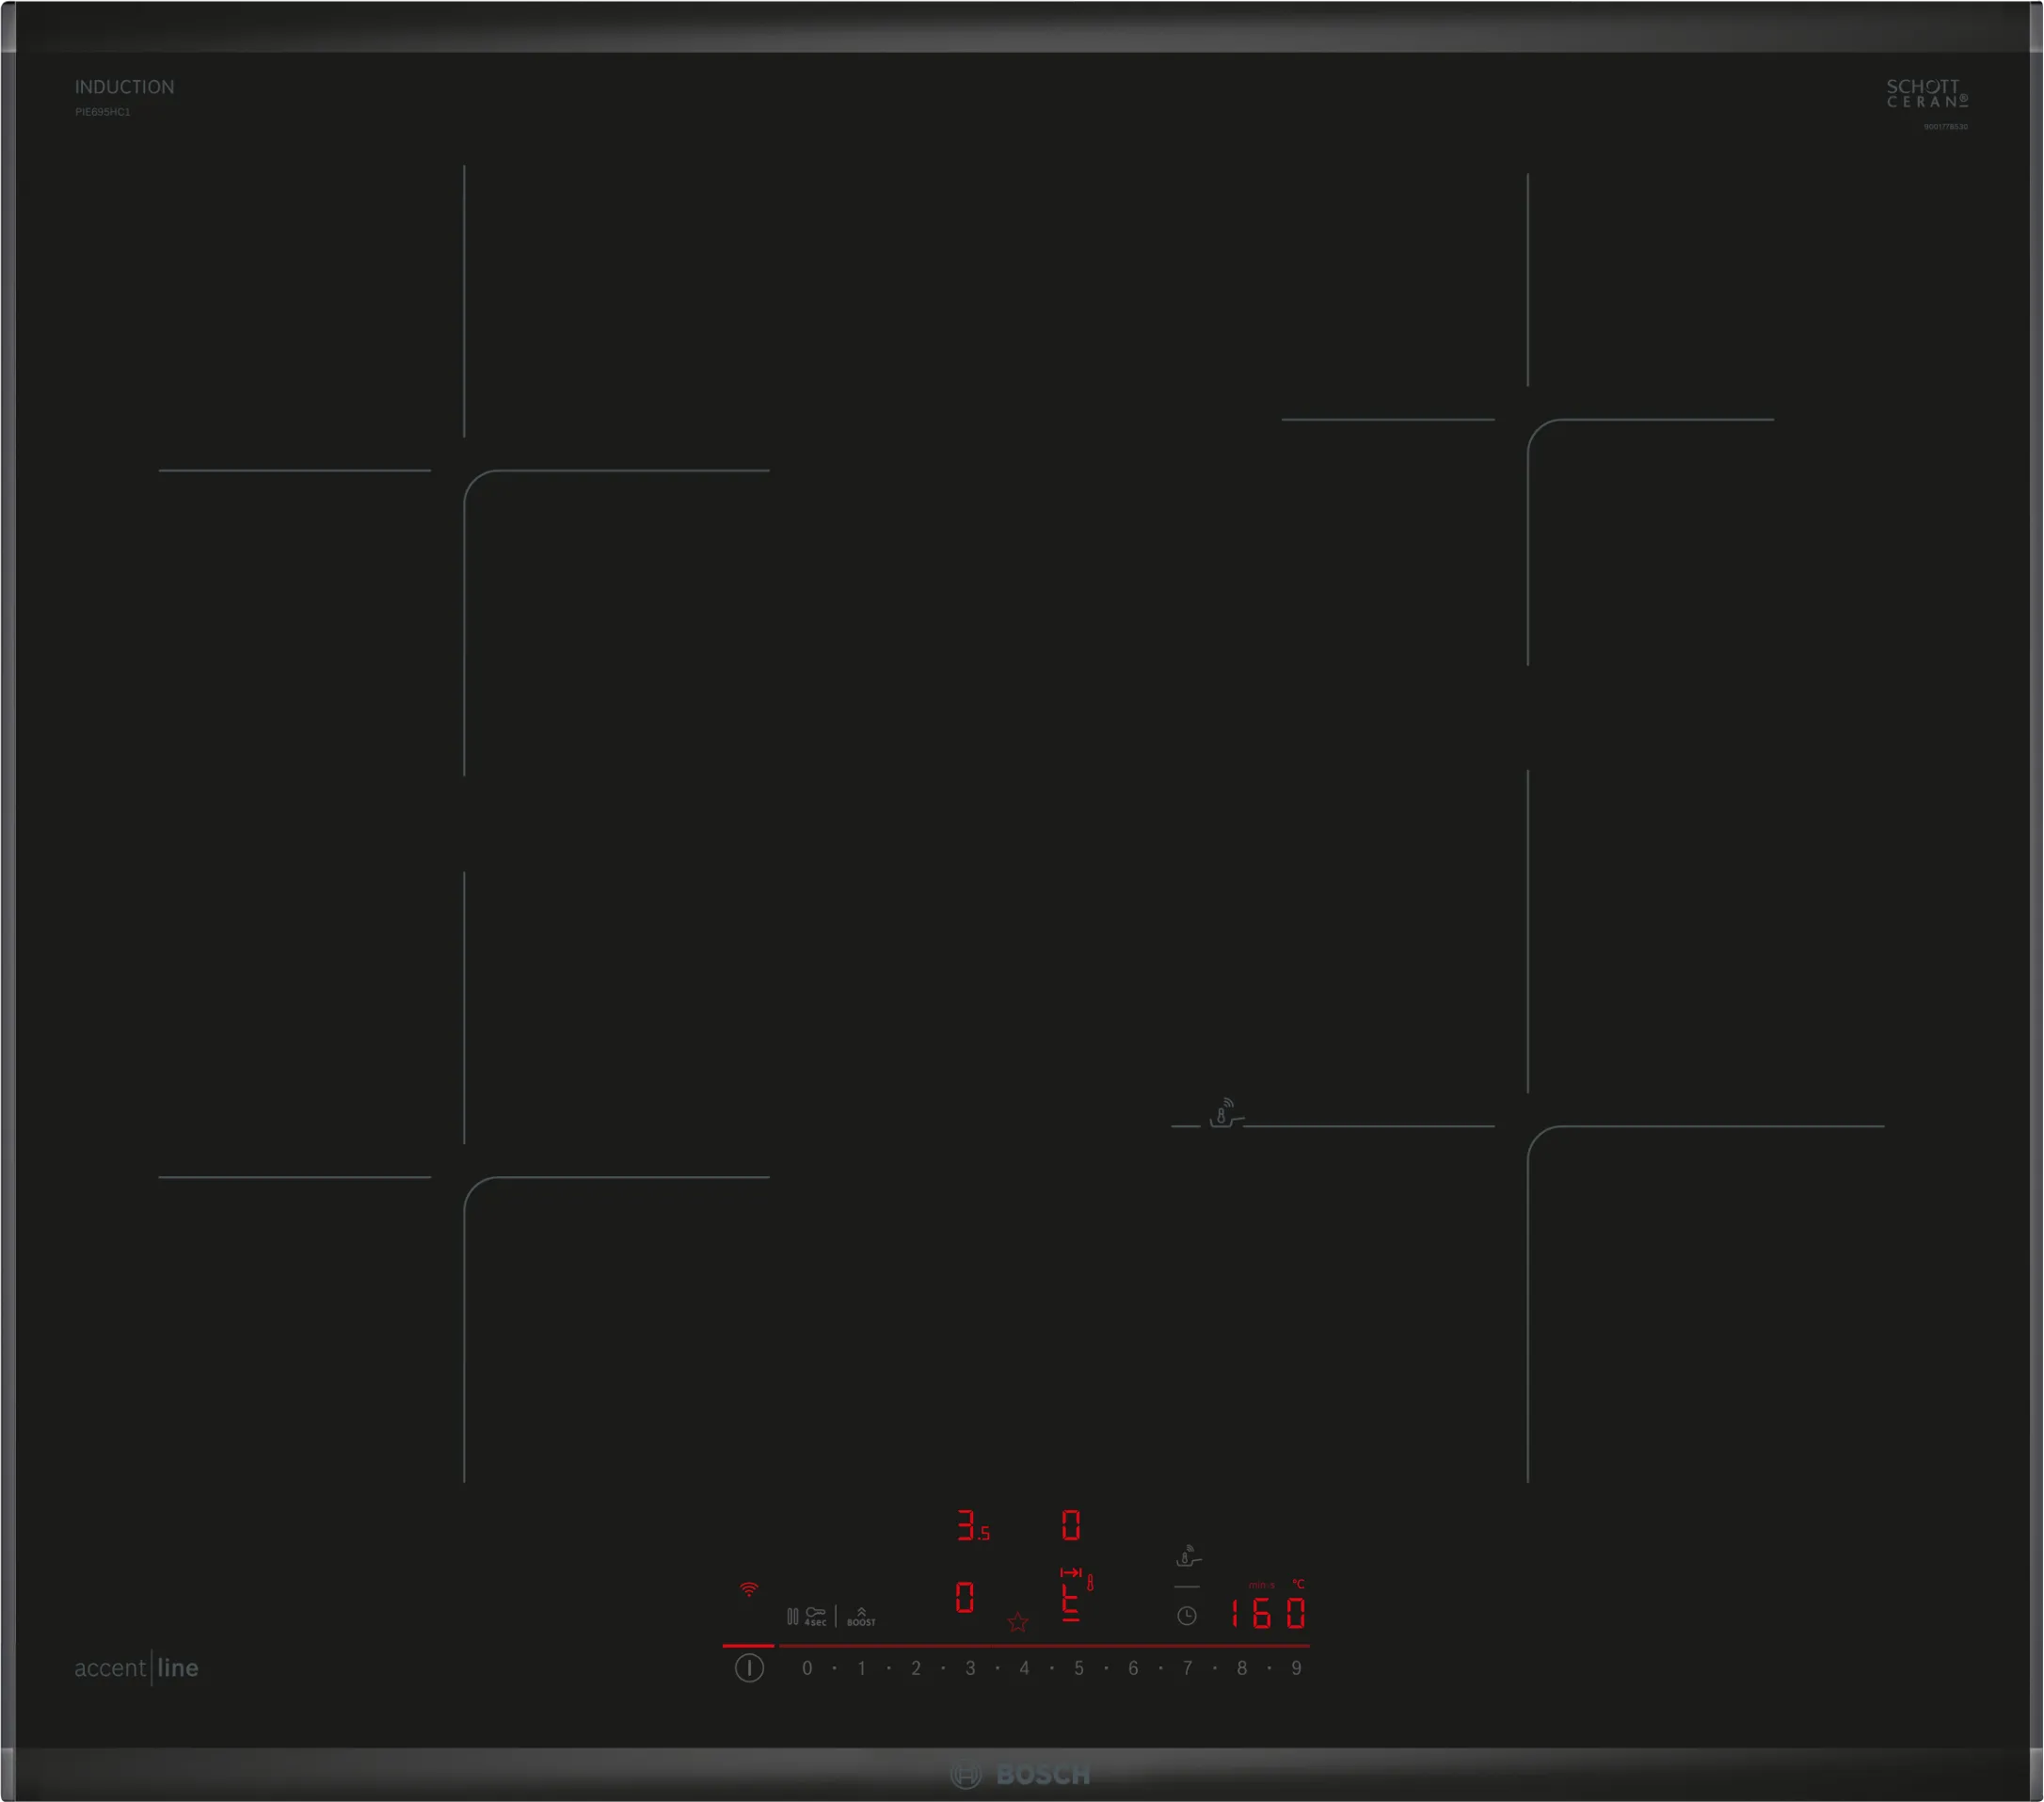Tap the star favourite icon
This screenshot has height=1802, width=2044.
tap(1017, 1622)
